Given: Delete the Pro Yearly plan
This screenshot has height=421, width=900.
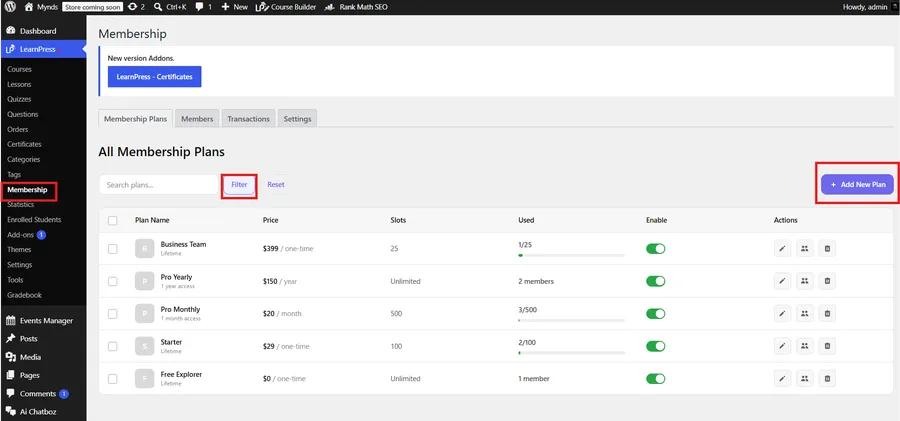Looking at the screenshot, I should tap(827, 281).
